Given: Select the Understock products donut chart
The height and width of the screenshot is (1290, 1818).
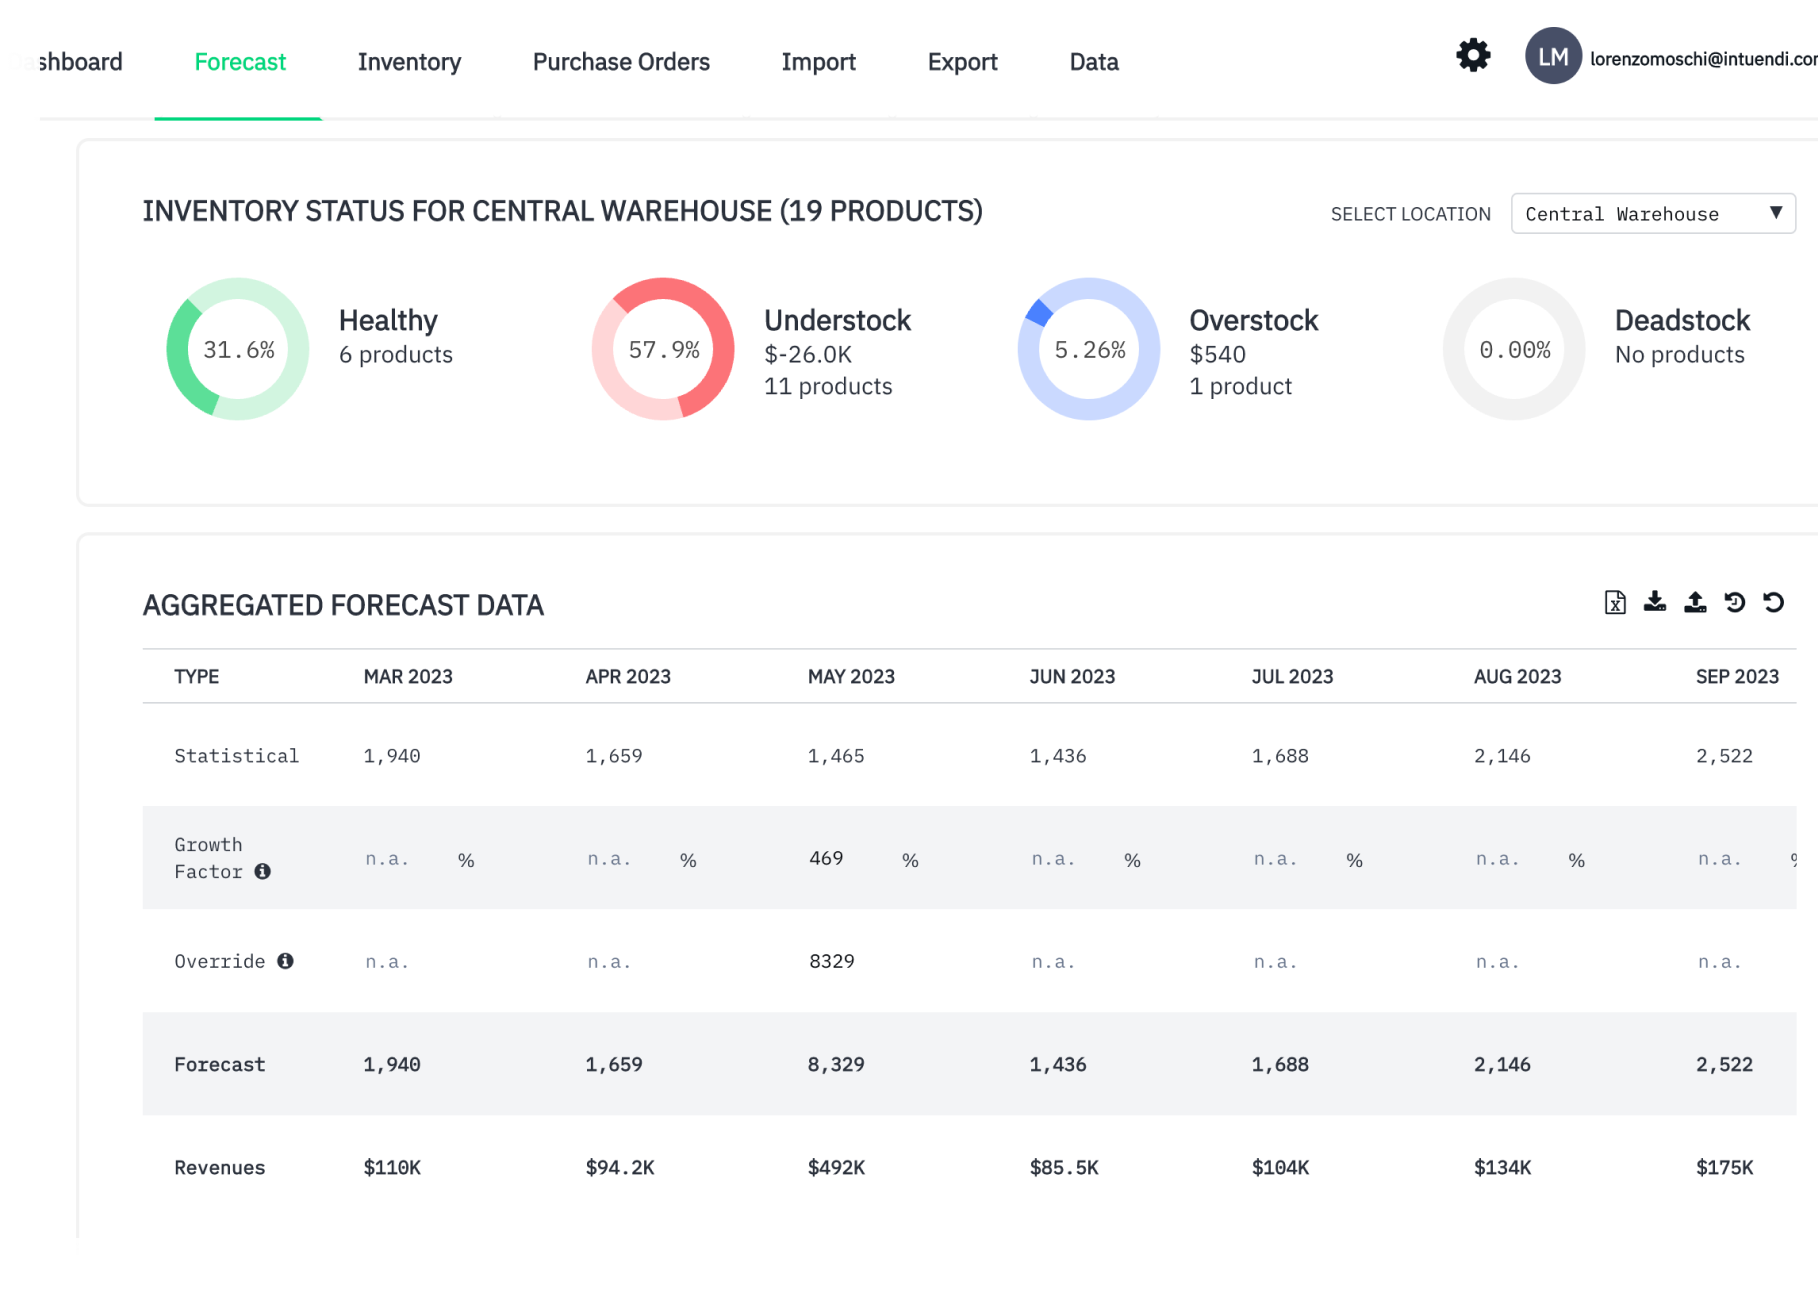Looking at the screenshot, I should [661, 349].
